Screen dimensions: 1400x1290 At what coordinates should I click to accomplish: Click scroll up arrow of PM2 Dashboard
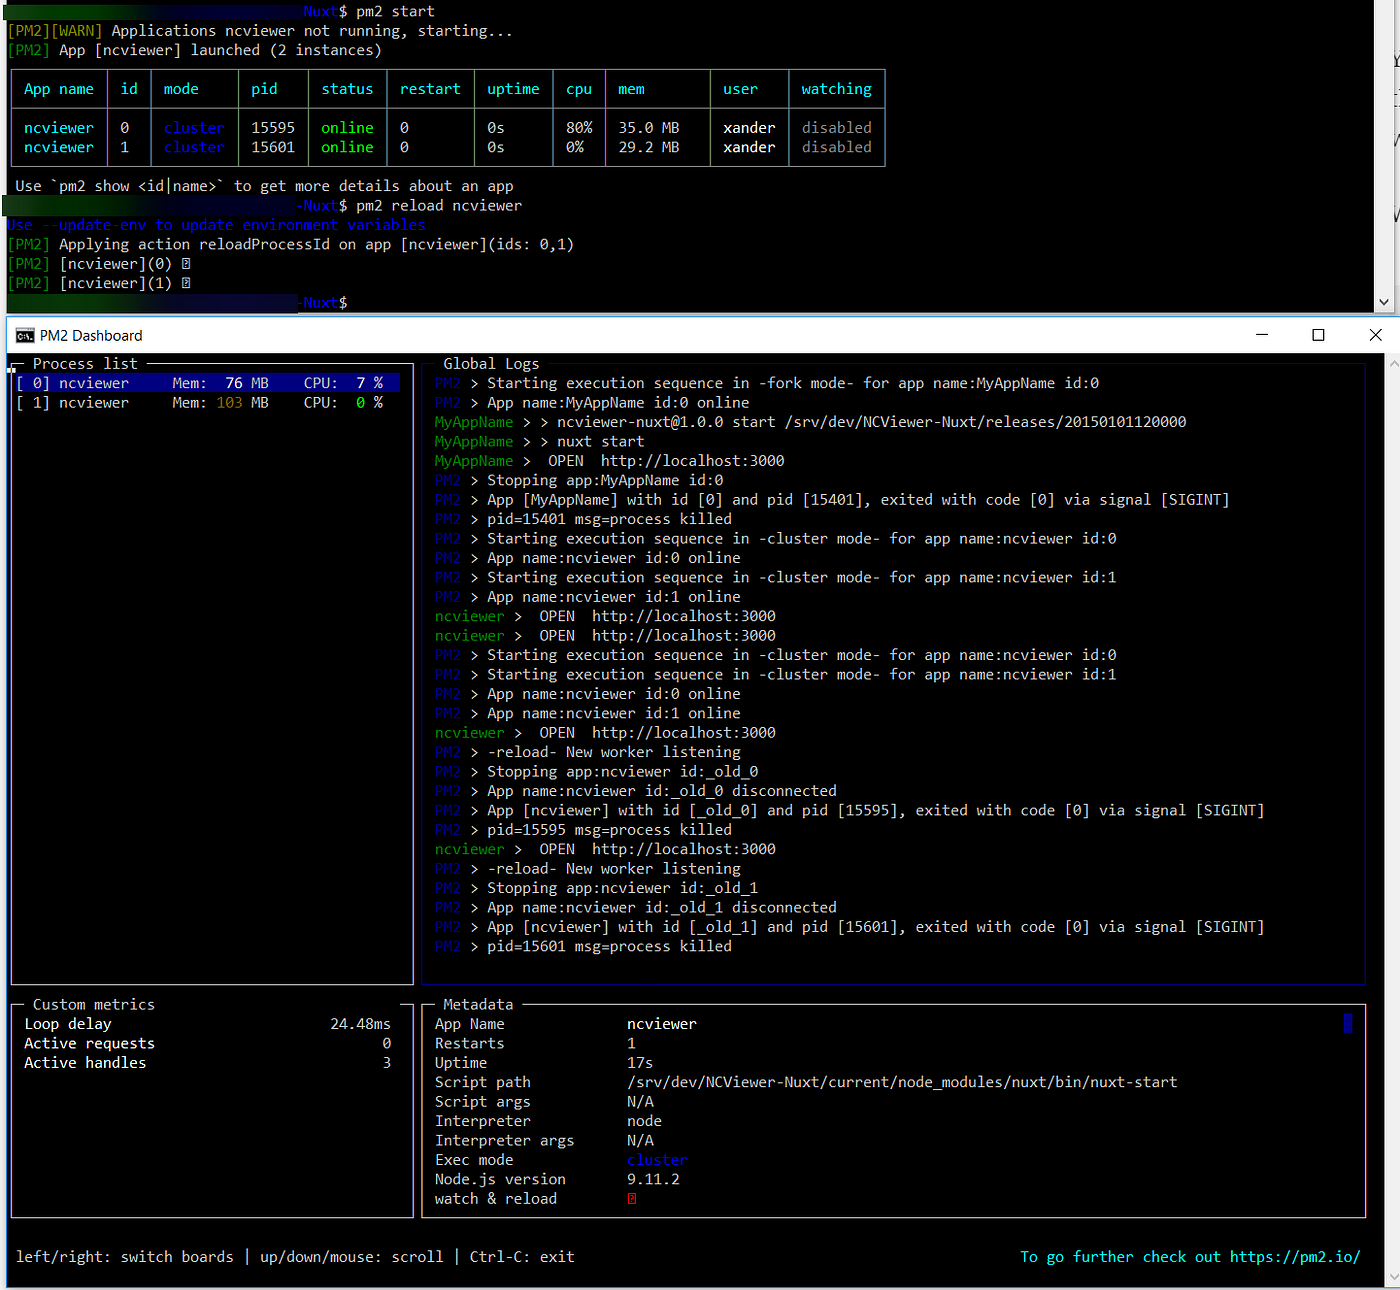point(1392,365)
